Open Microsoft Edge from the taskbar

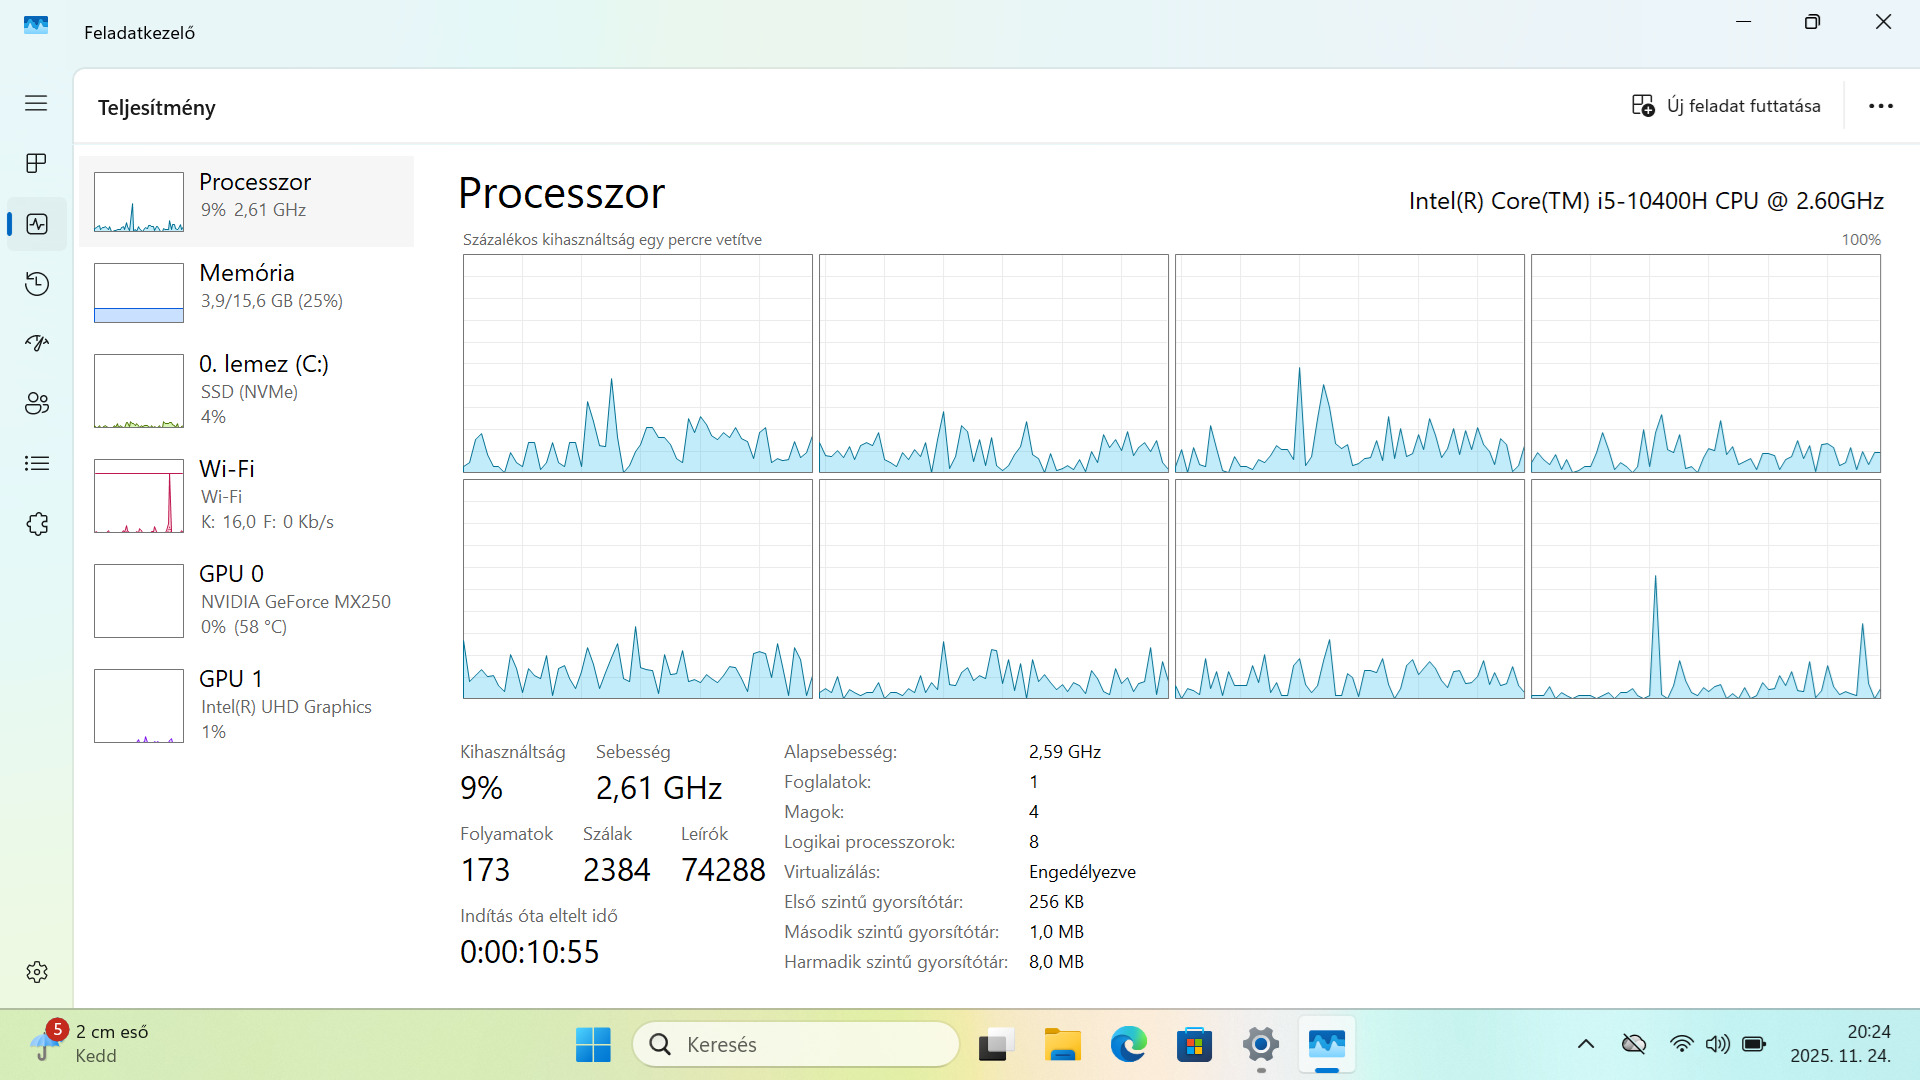(1128, 1044)
